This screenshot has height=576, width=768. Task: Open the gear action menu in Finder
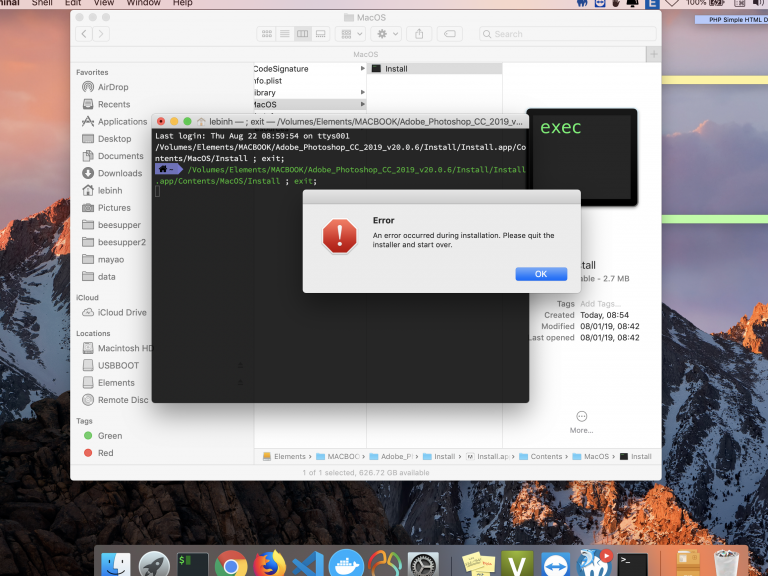point(387,34)
